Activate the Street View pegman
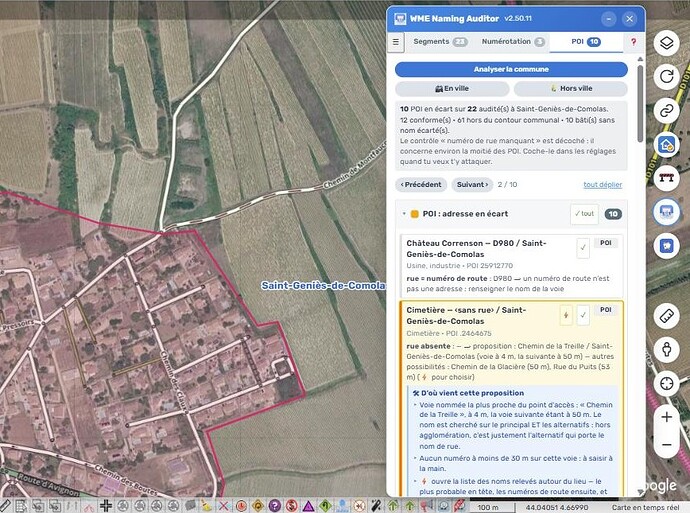This screenshot has width=690, height=513. tap(666, 349)
